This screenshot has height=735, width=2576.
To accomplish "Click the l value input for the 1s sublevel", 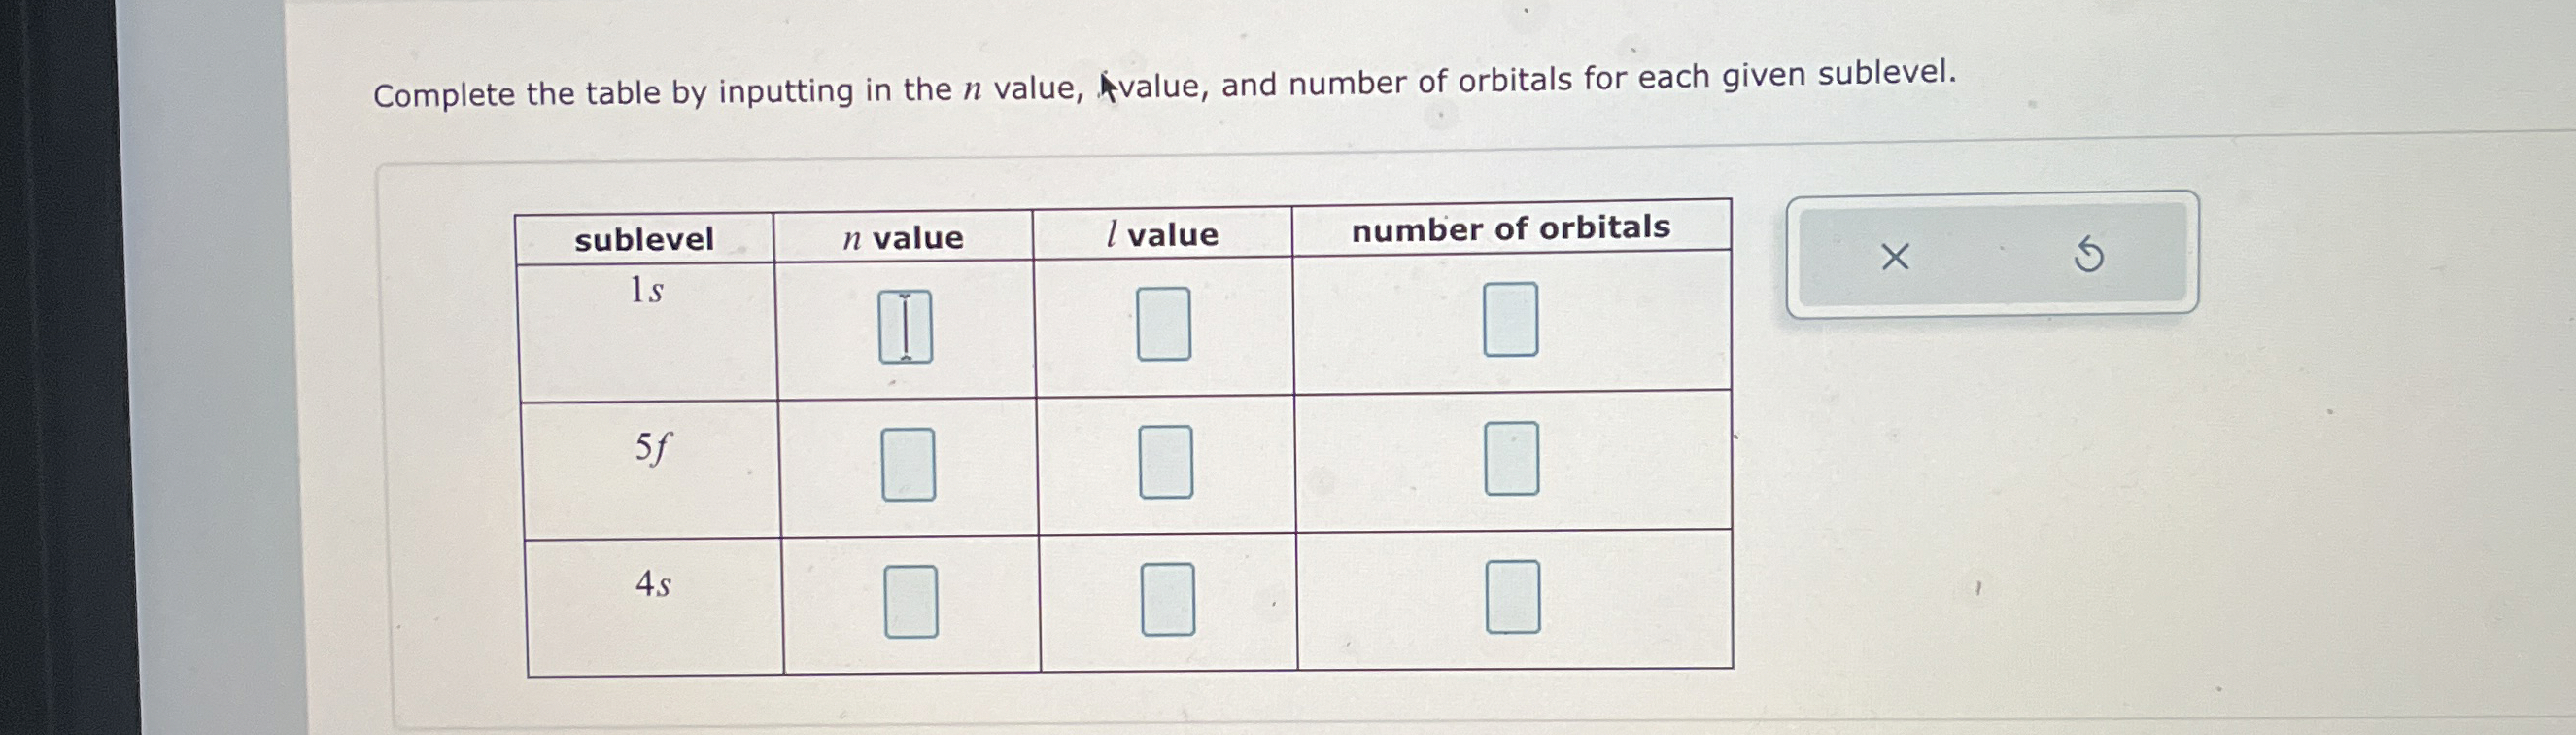I will 1165,322.
